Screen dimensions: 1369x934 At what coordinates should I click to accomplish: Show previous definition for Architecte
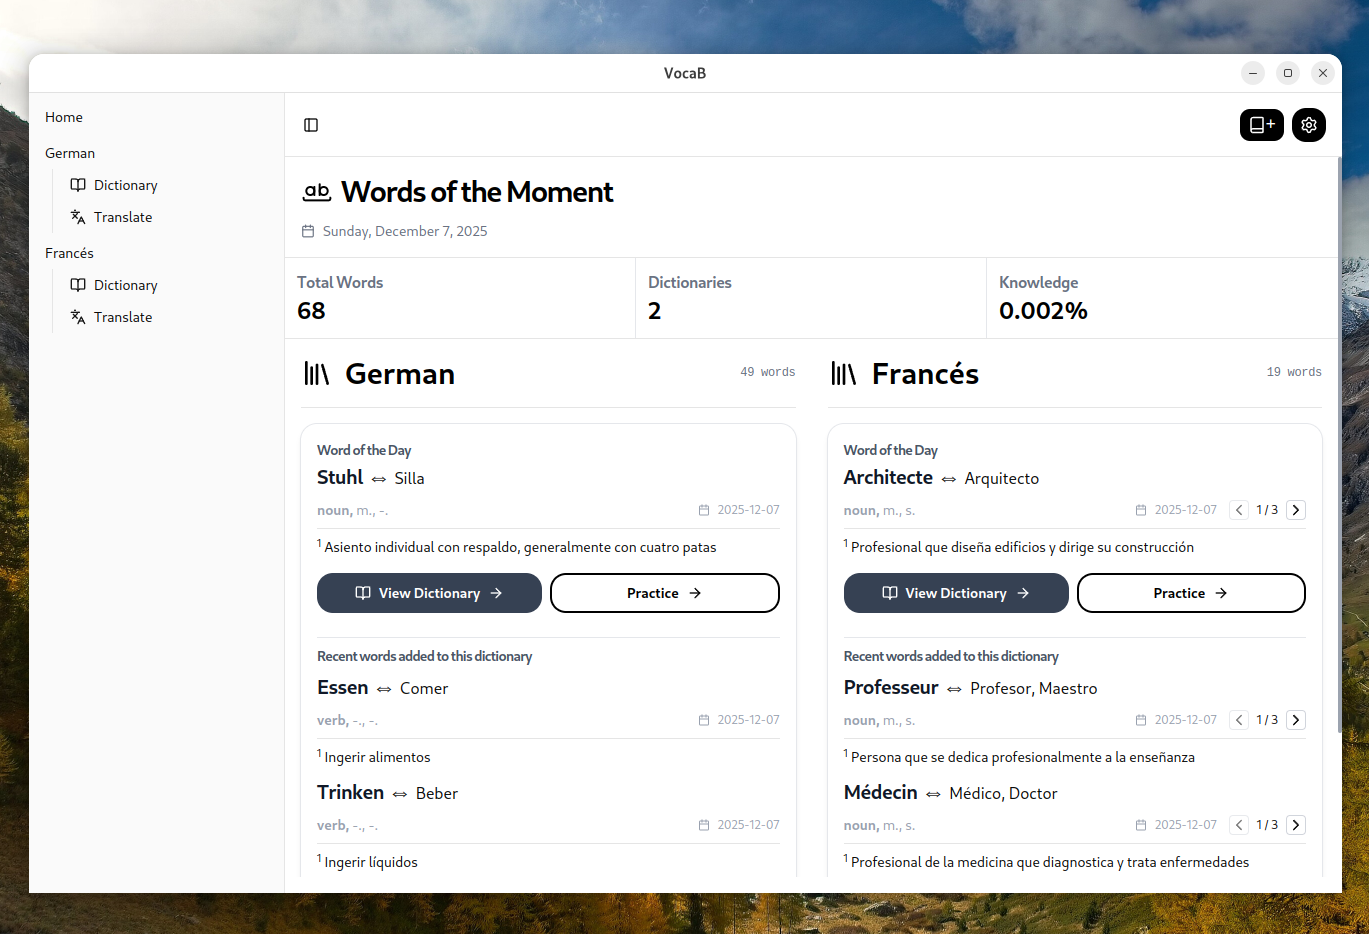1239,510
